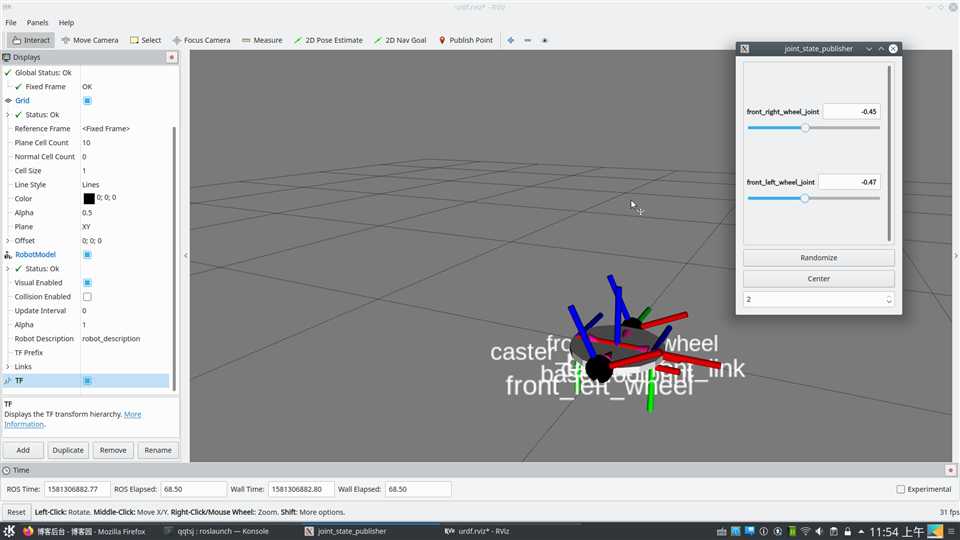Viewport: 960px width, 540px height.
Task: Open the toolbar options gear icon
Action: pyautogui.click(x=544, y=40)
